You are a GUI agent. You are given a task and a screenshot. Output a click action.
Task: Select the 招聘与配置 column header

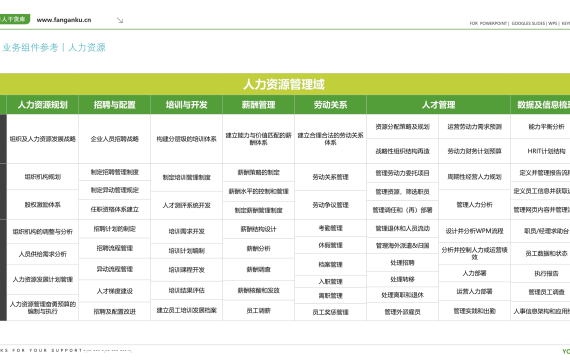click(x=115, y=105)
